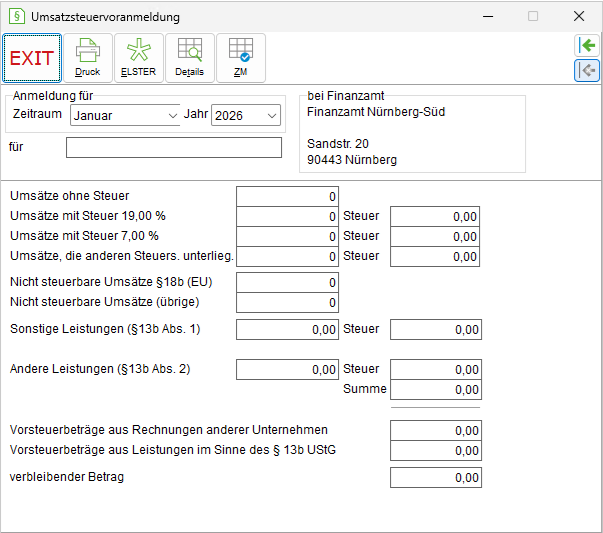
Task: Click gray arrow icon below green one
Action: (587, 70)
